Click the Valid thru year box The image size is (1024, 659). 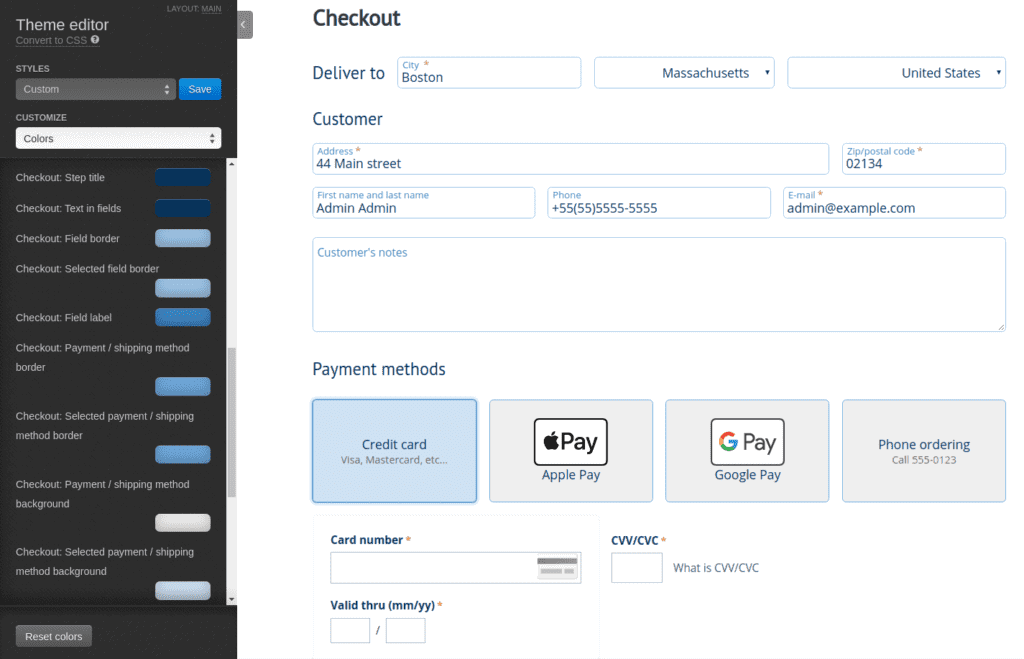click(406, 631)
